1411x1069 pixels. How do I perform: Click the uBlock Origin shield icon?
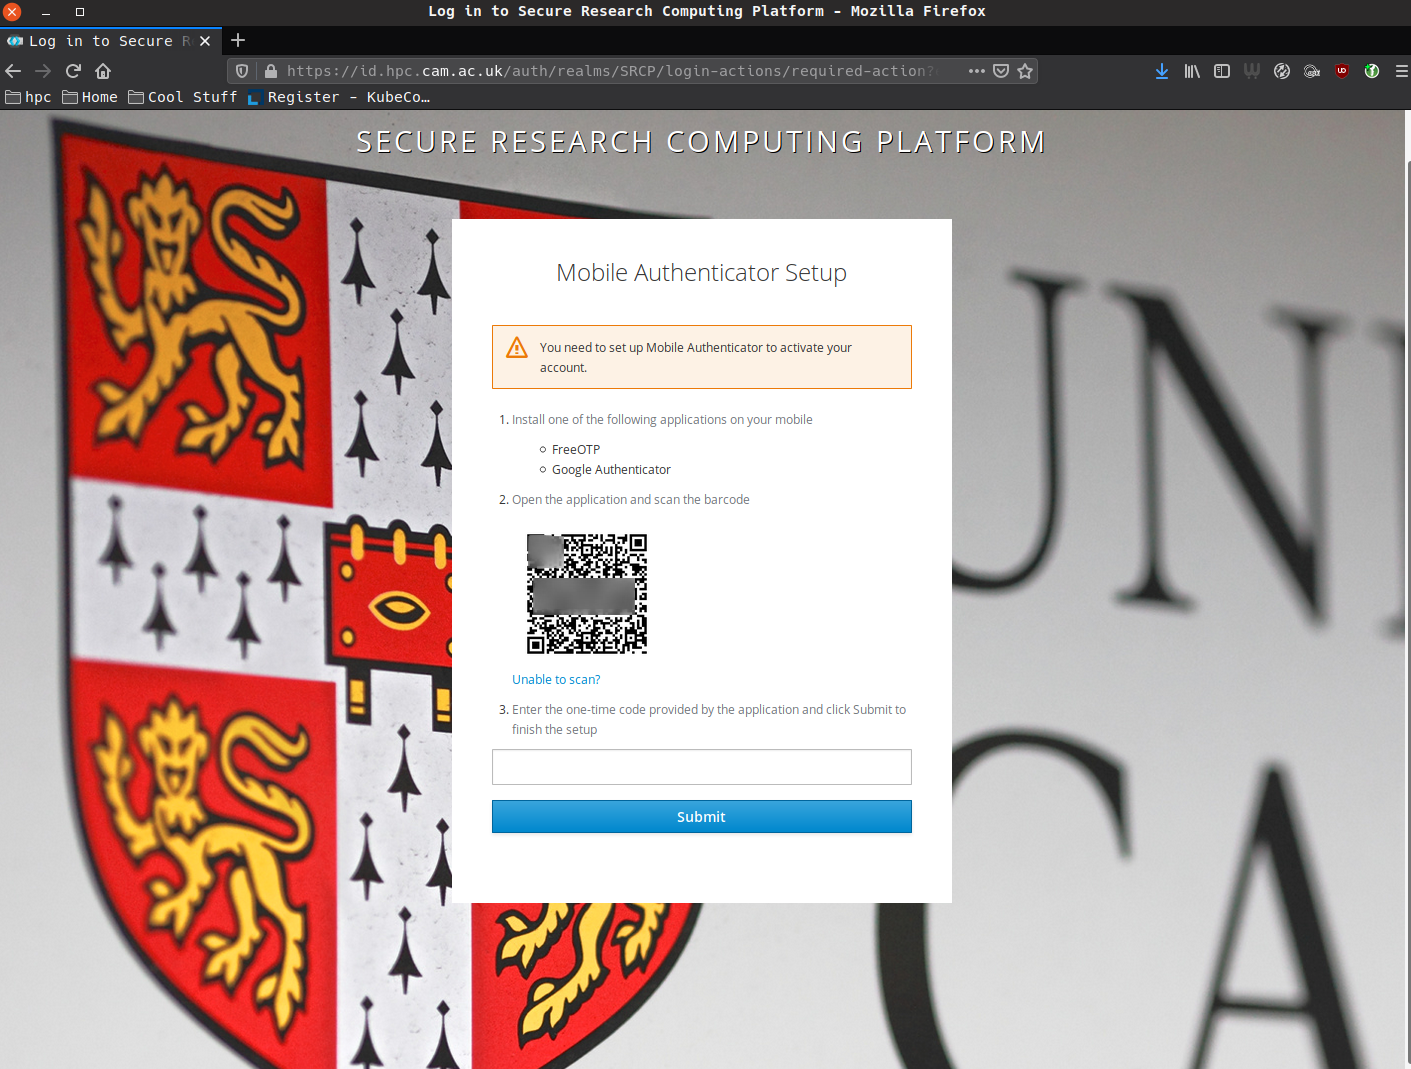1342,71
